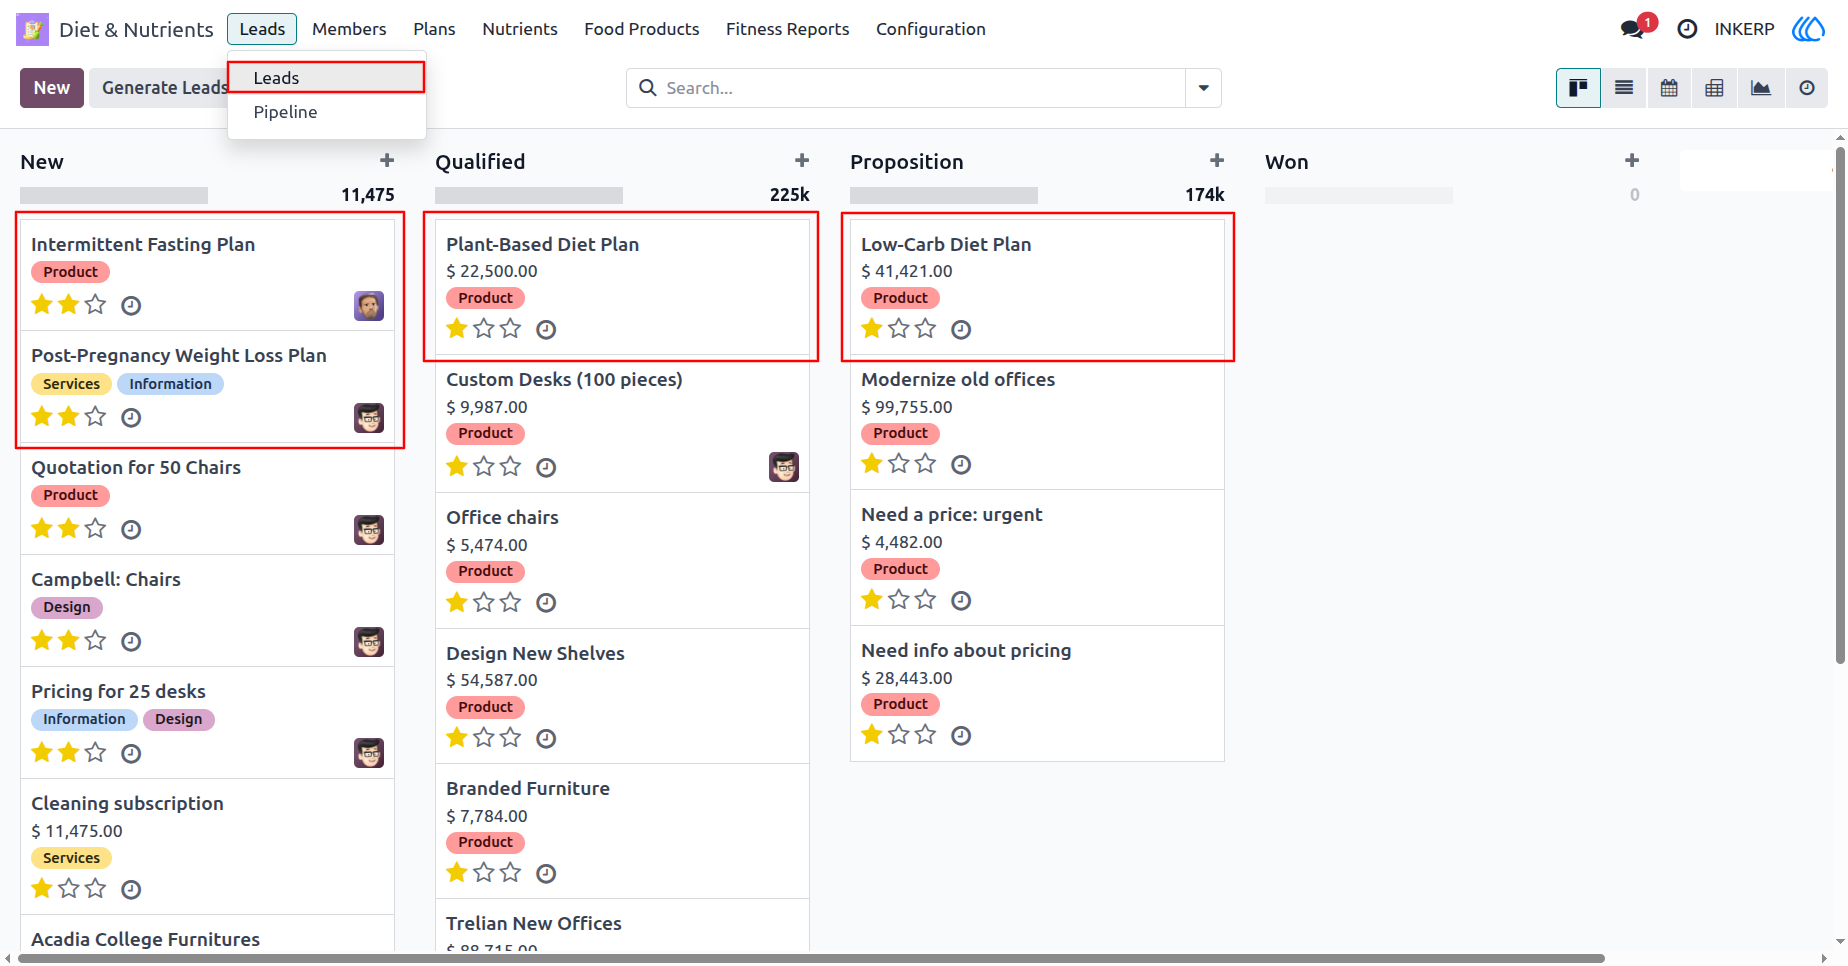This screenshot has height=966, width=1848.
Task: Set second priority star on Plant-Based Diet Plan
Action: click(x=484, y=328)
